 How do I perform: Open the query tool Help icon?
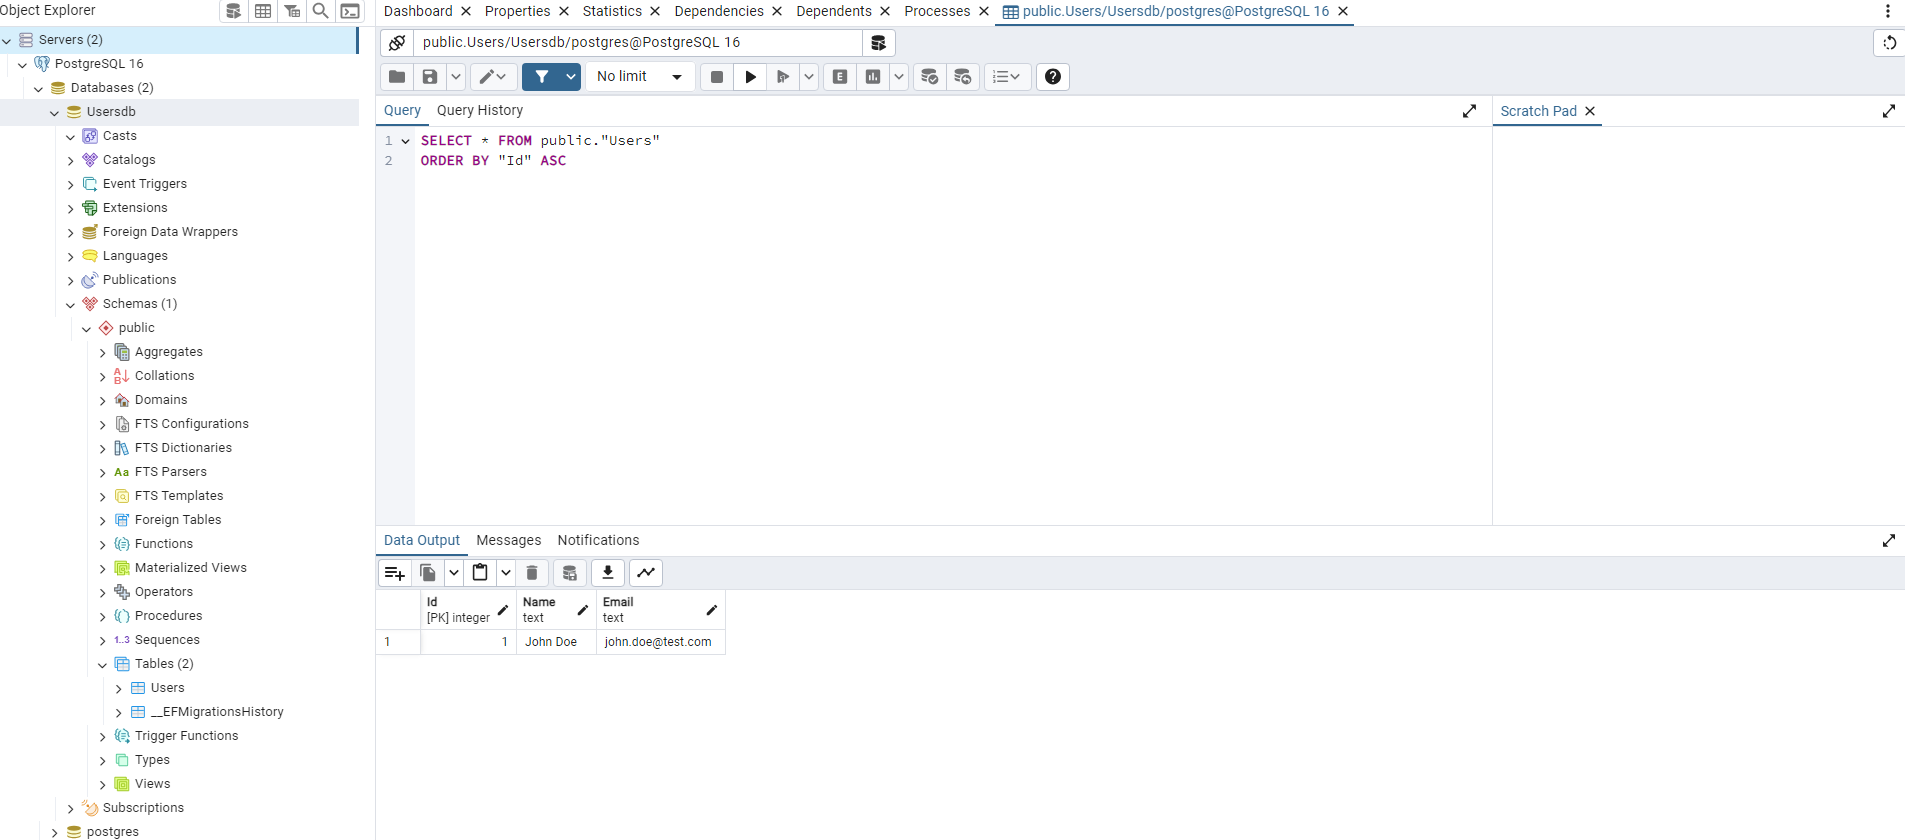coord(1053,77)
